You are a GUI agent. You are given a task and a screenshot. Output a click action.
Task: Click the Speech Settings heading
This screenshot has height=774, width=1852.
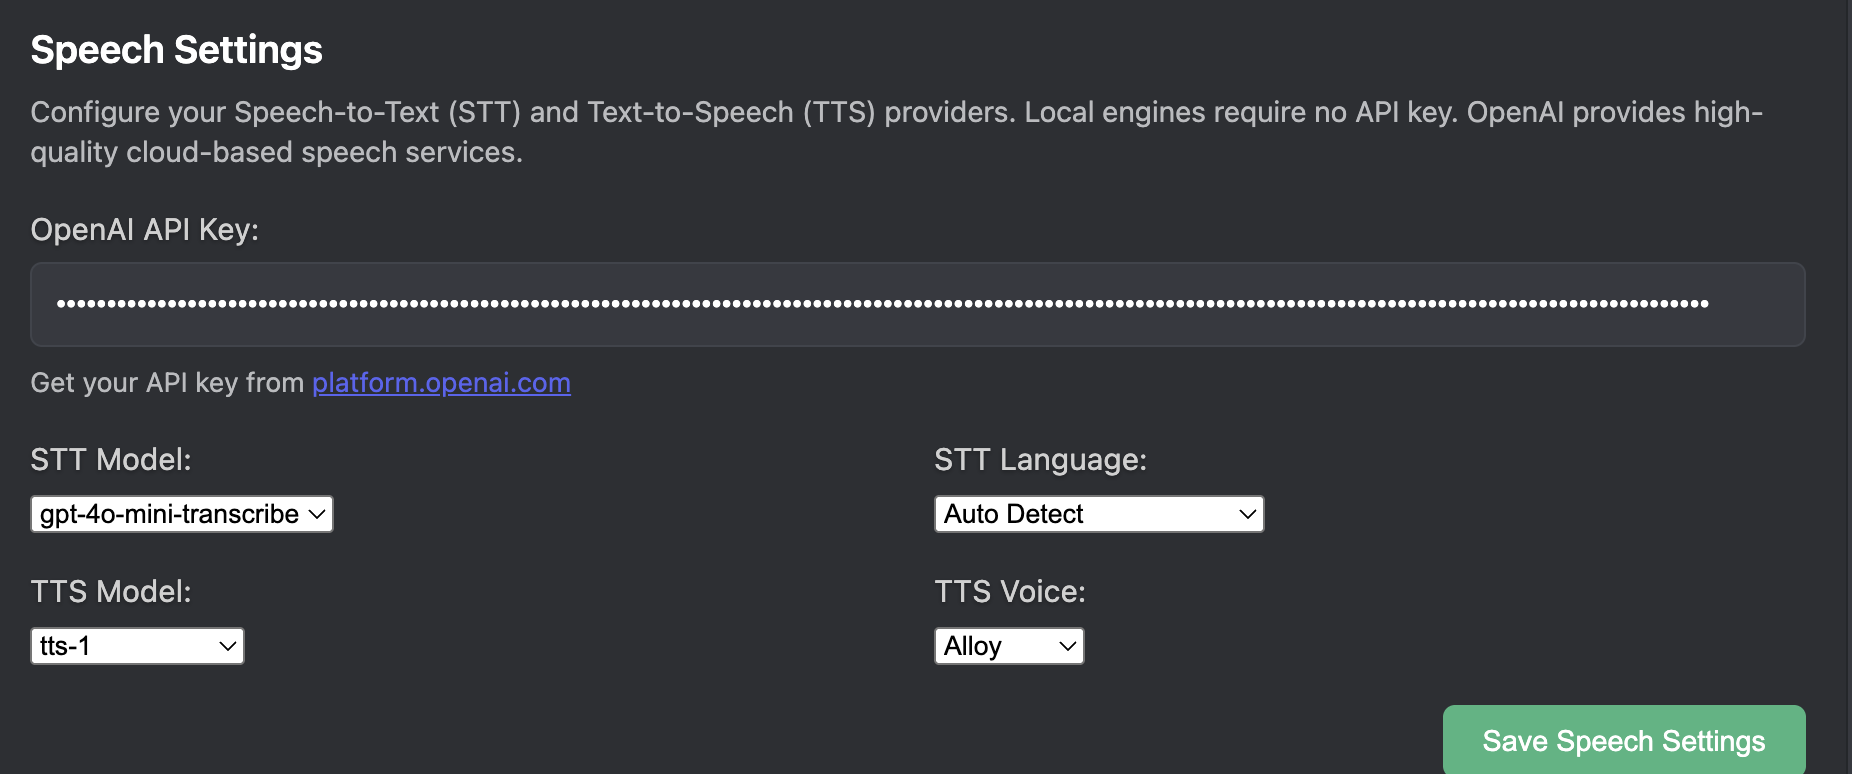tap(176, 49)
